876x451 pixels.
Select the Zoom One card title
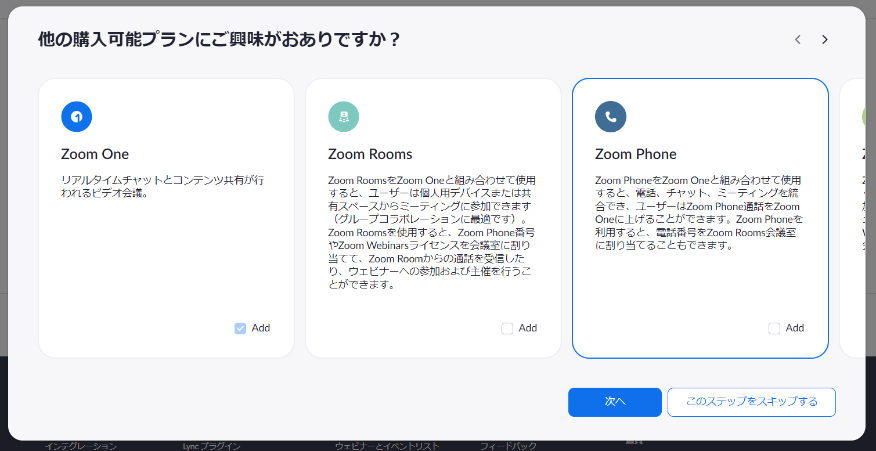(x=95, y=154)
